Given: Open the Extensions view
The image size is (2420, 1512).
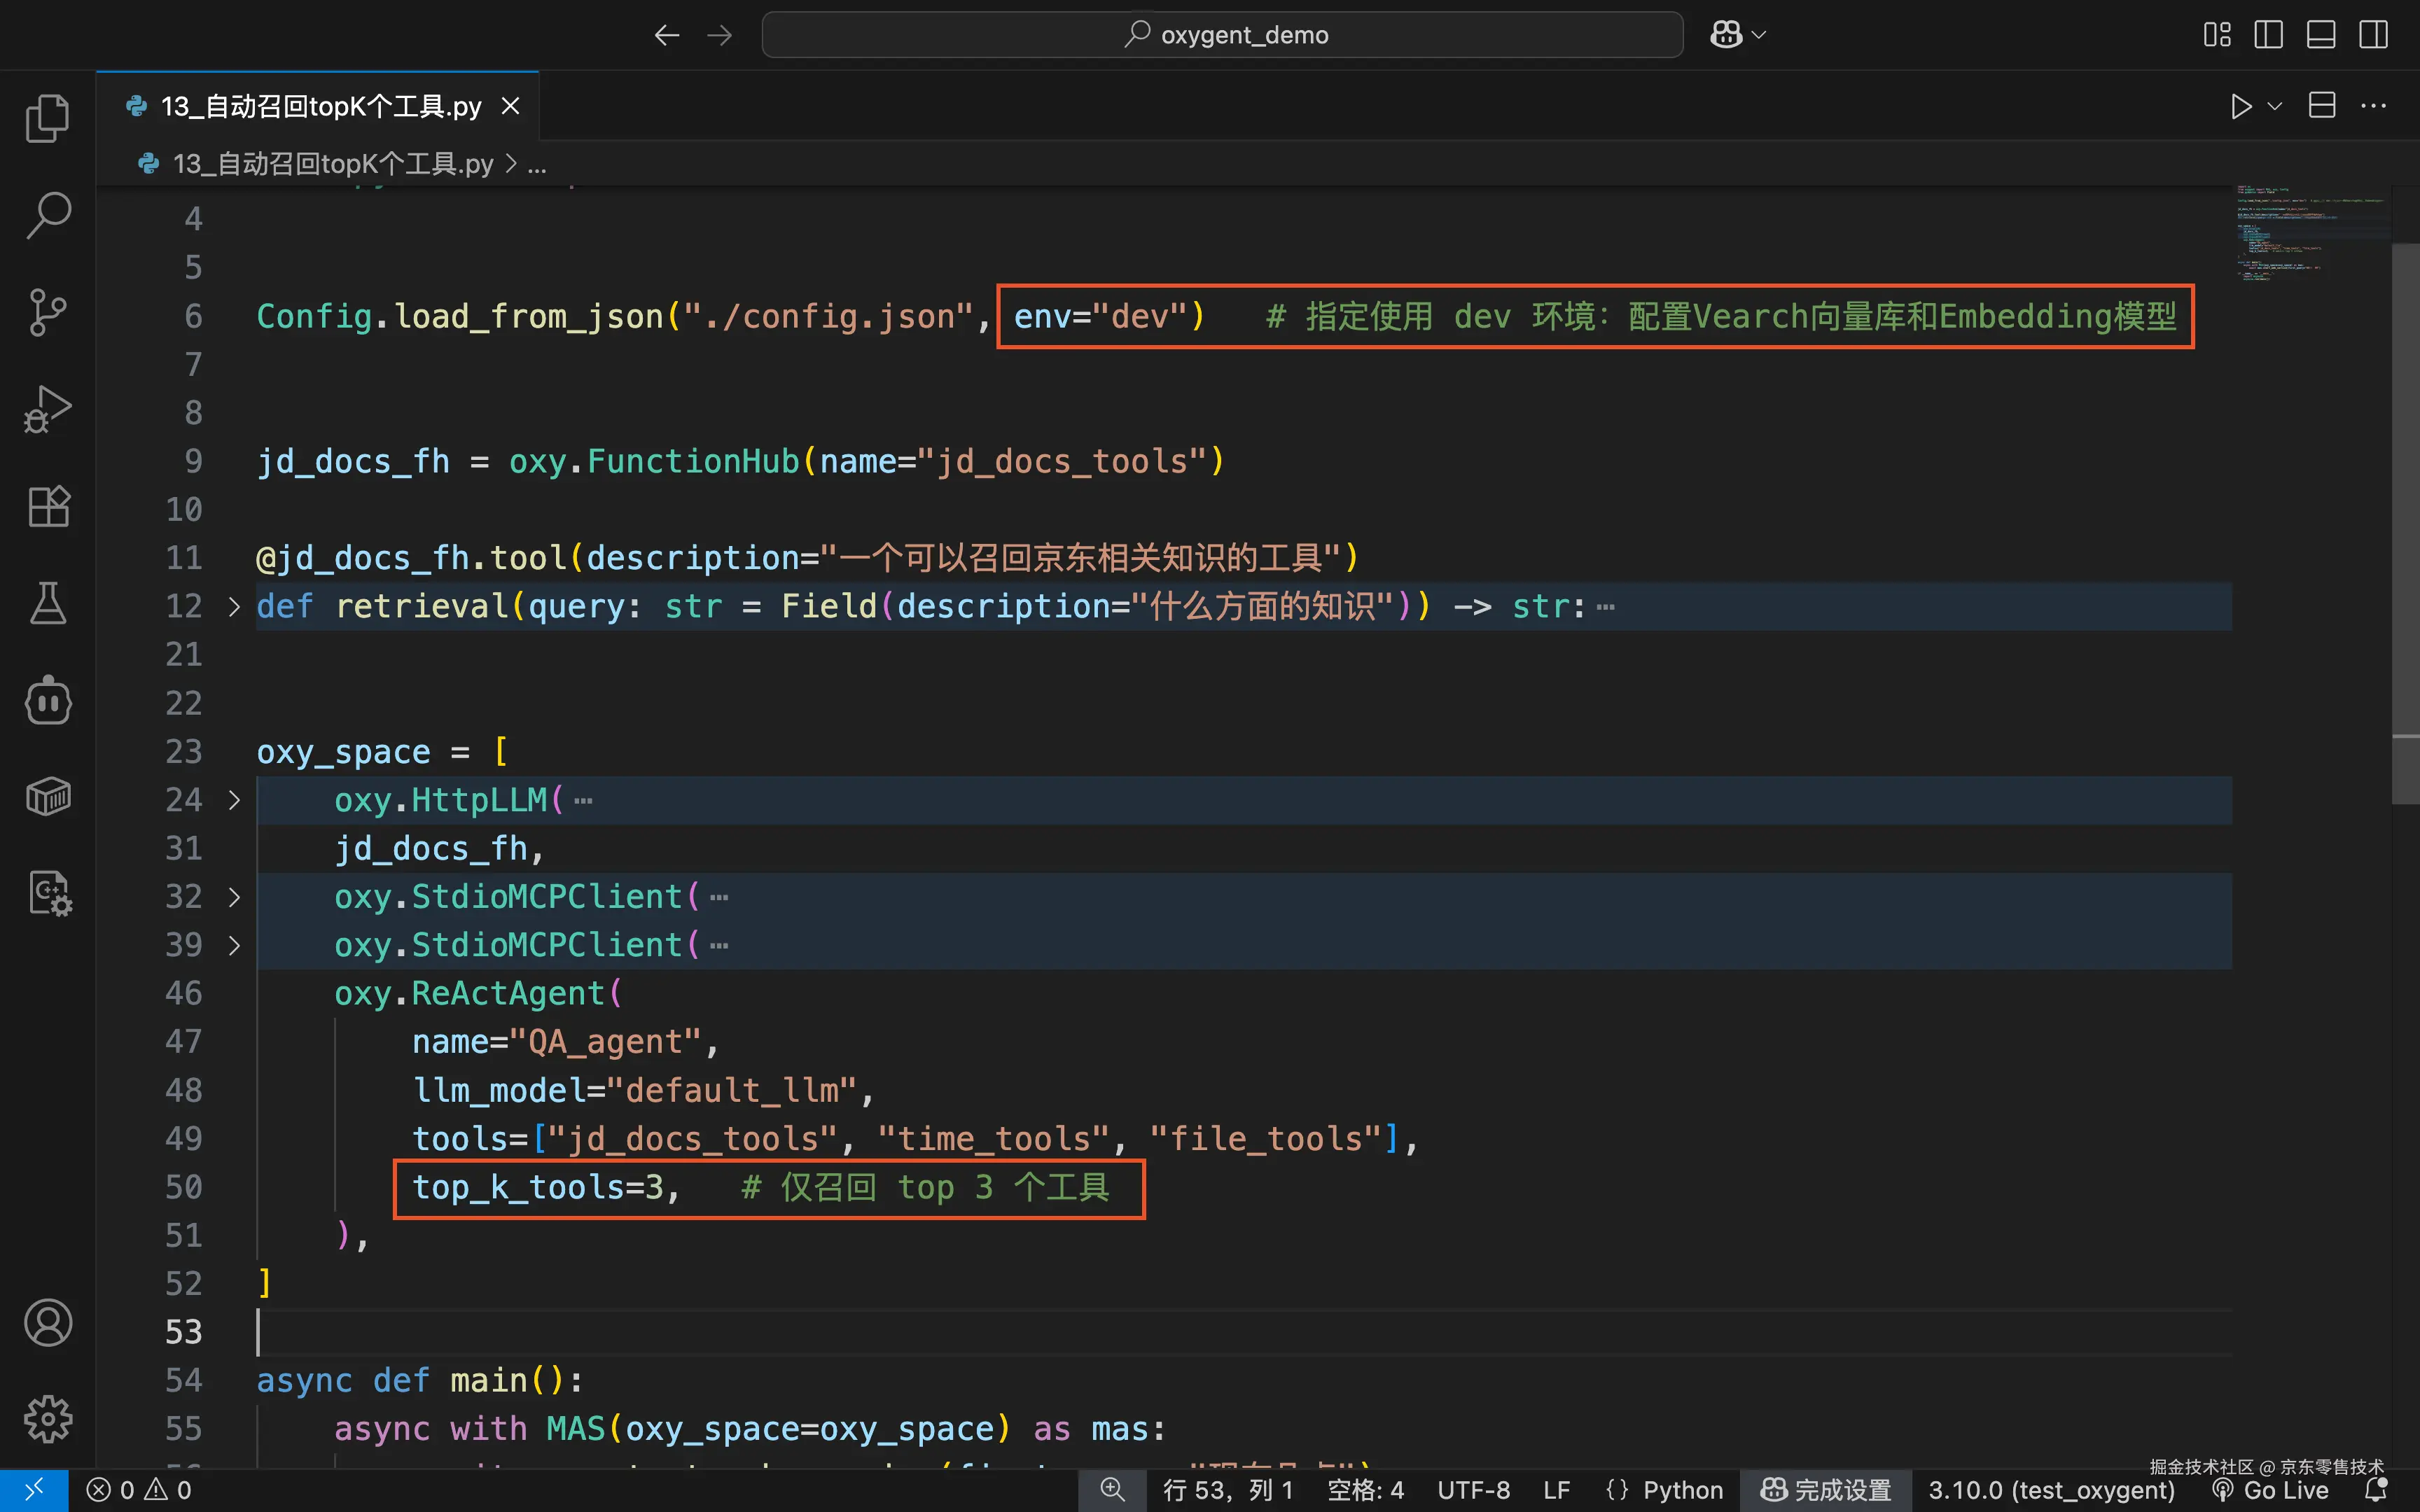Looking at the screenshot, I should 47,506.
